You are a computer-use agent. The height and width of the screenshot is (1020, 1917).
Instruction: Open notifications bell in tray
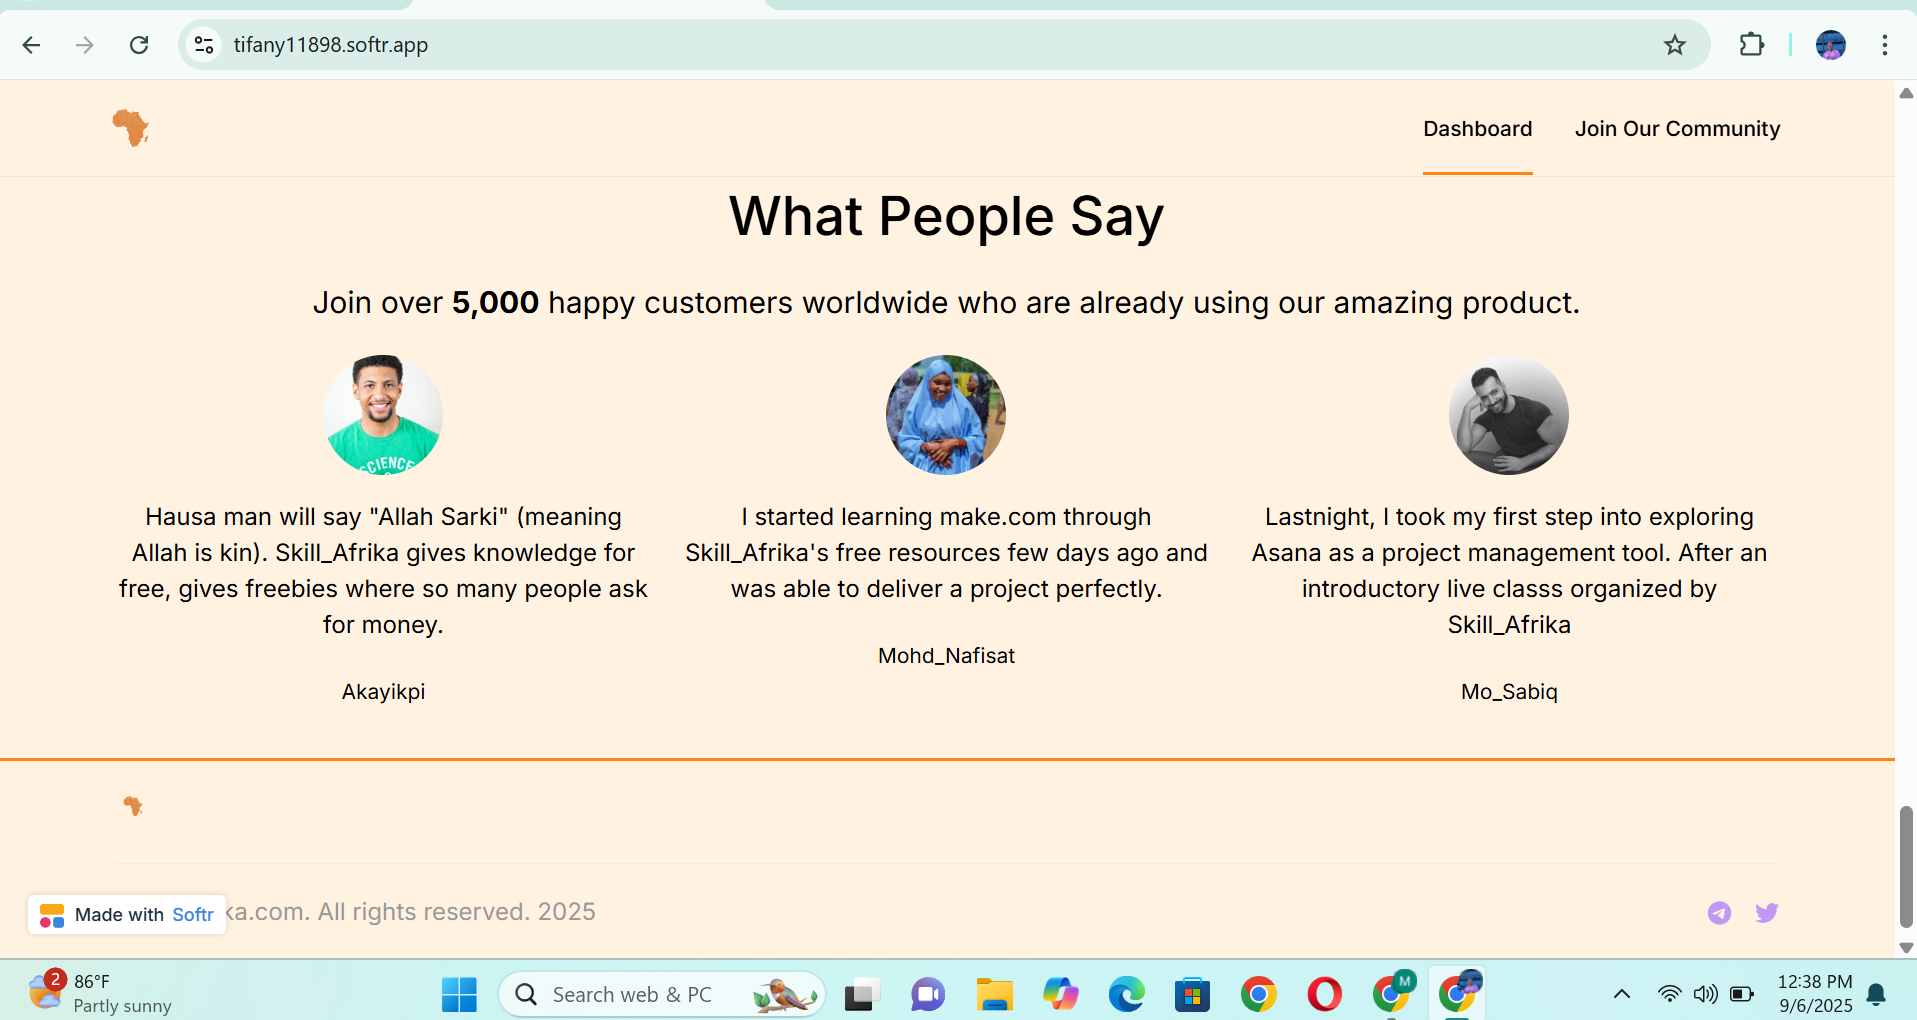1876,994
